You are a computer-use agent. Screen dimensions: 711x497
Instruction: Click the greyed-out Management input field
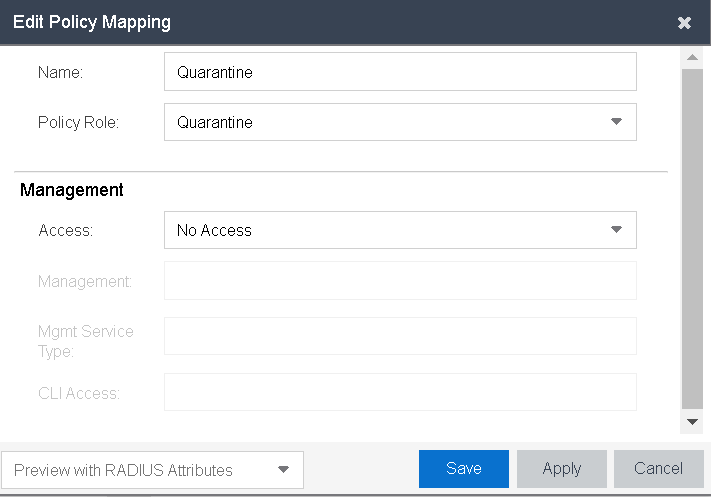pyautogui.click(x=400, y=281)
